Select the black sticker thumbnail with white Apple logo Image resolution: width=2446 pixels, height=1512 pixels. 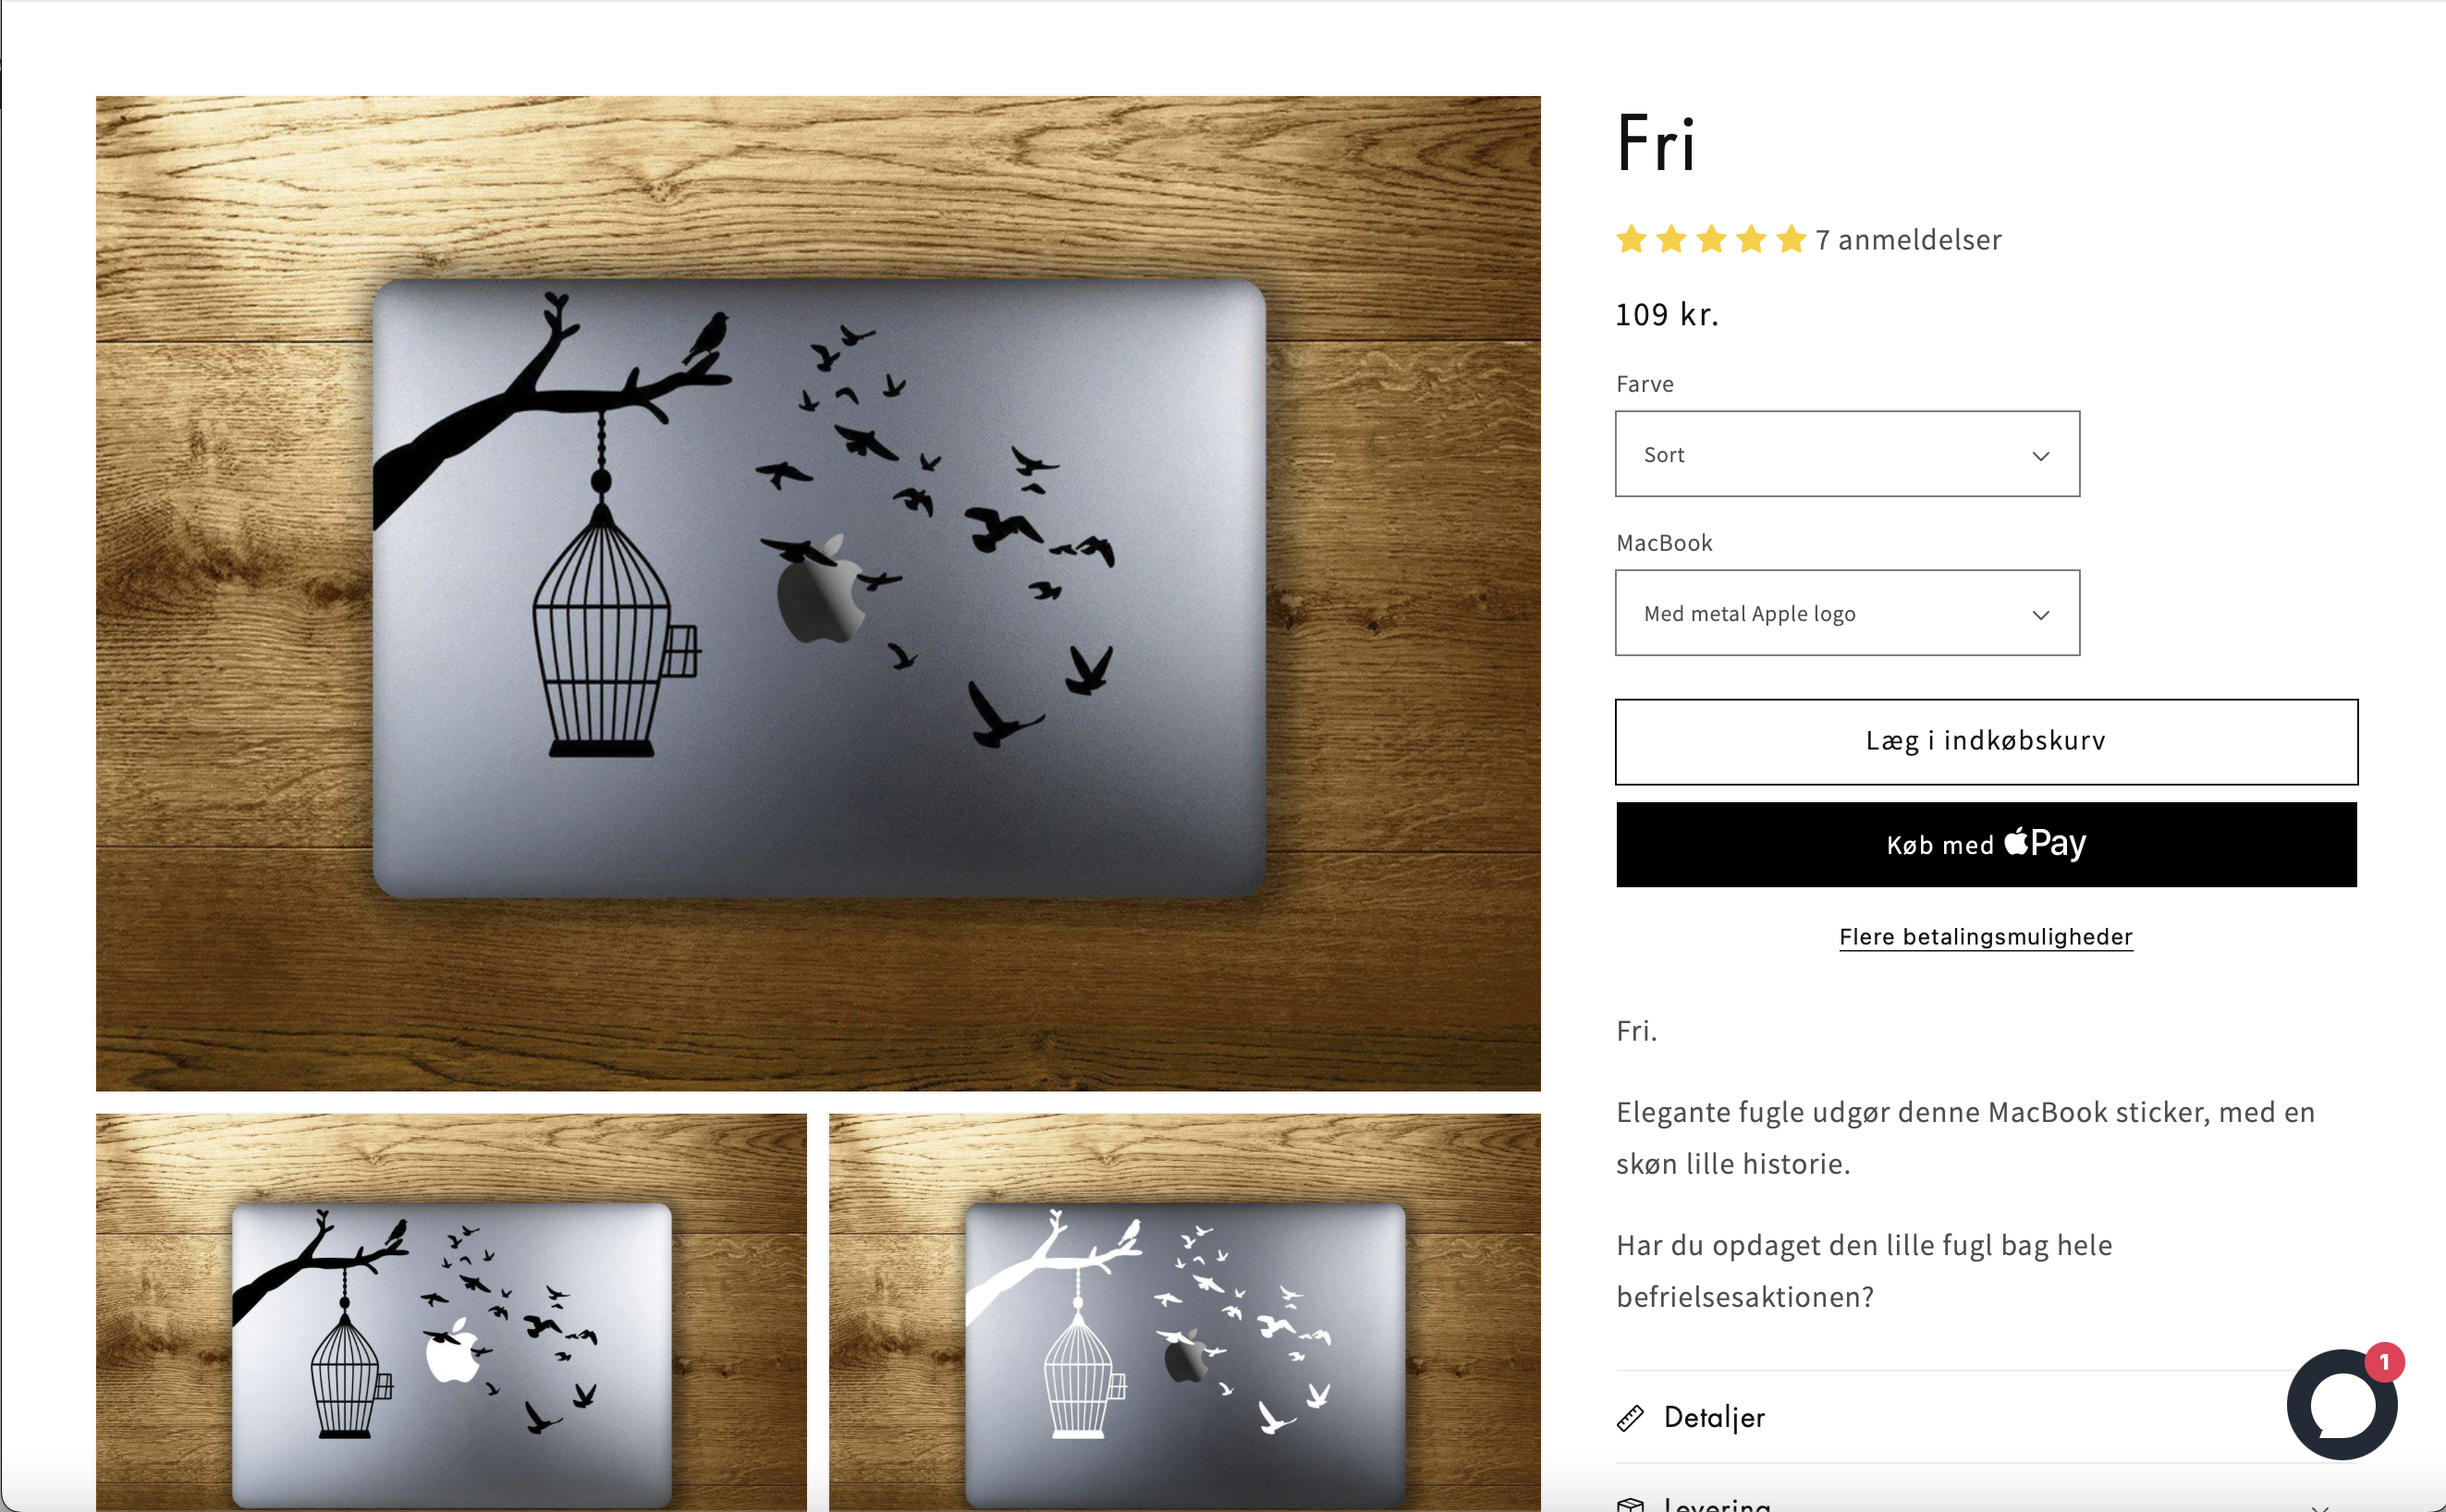click(451, 1312)
